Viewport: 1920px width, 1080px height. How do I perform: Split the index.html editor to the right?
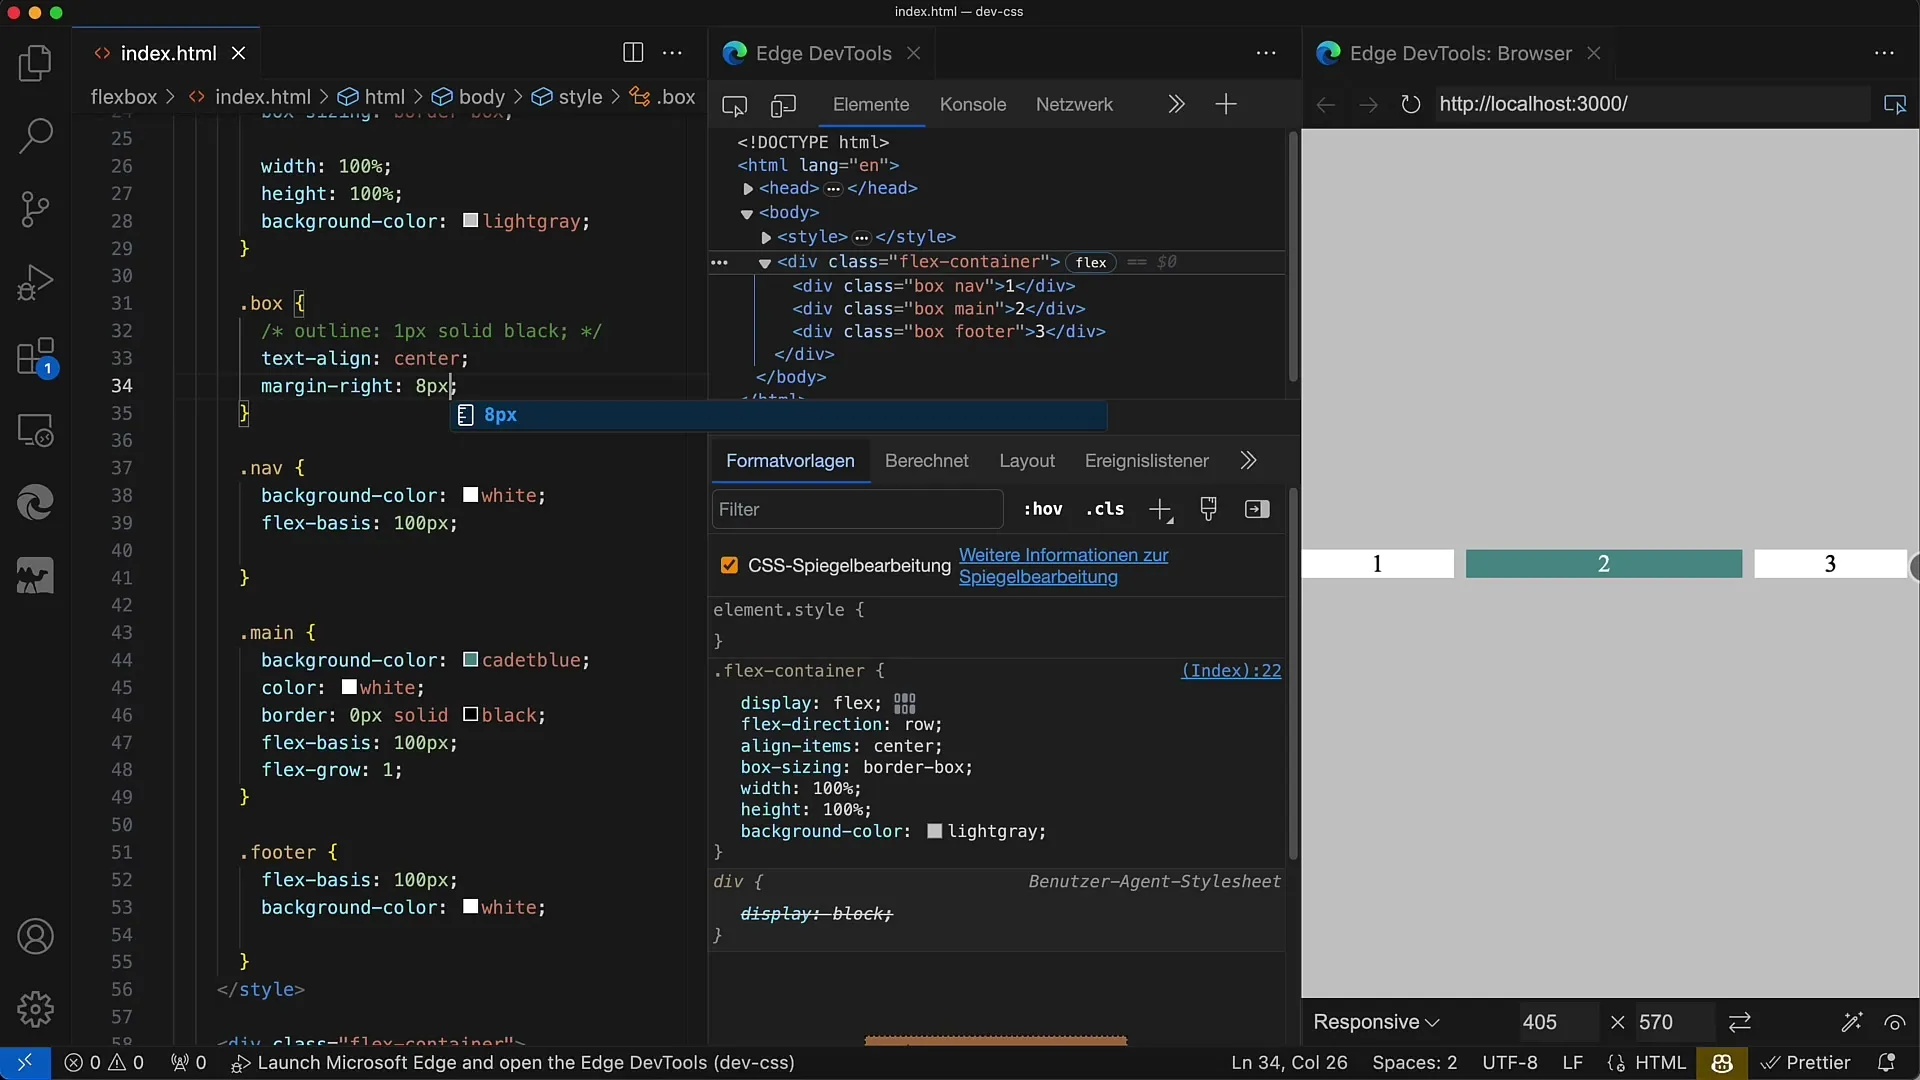click(x=633, y=53)
